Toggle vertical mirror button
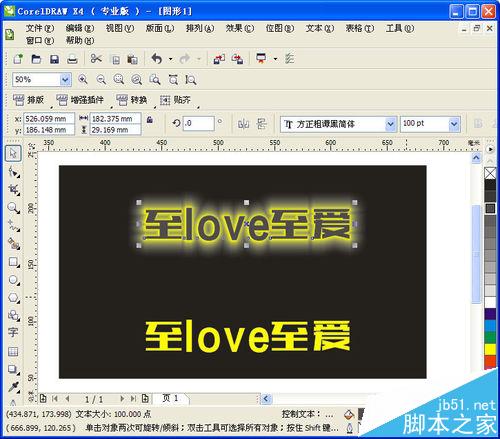 (262, 124)
